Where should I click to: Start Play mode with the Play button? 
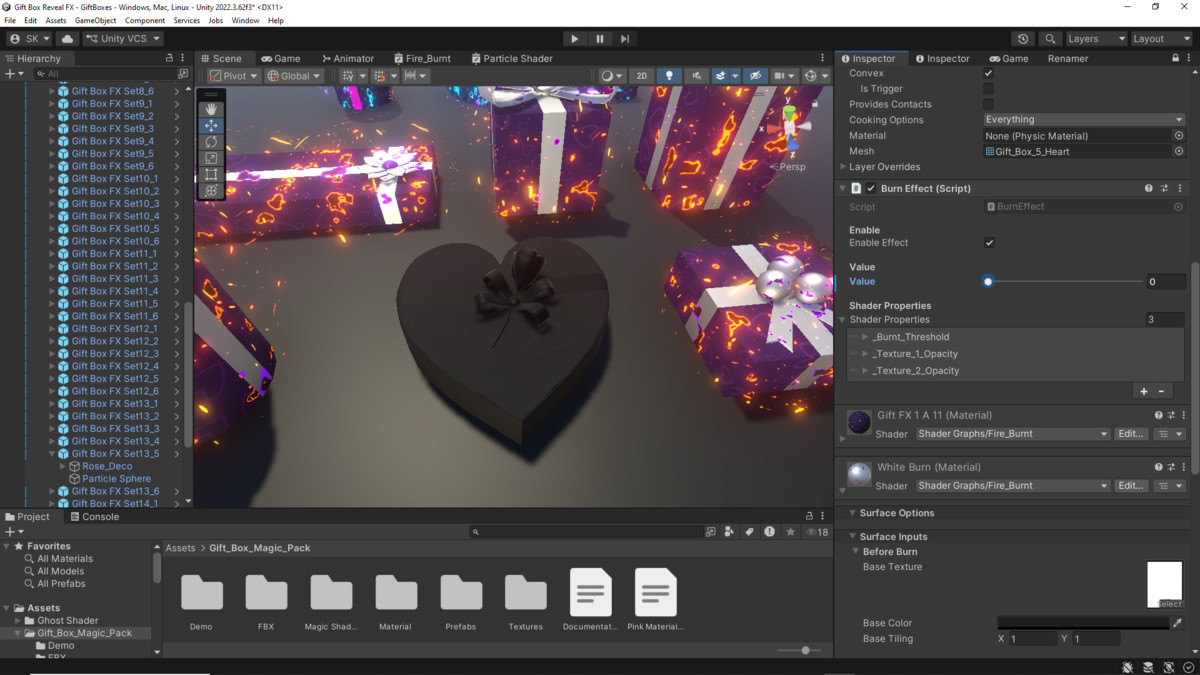coord(574,39)
